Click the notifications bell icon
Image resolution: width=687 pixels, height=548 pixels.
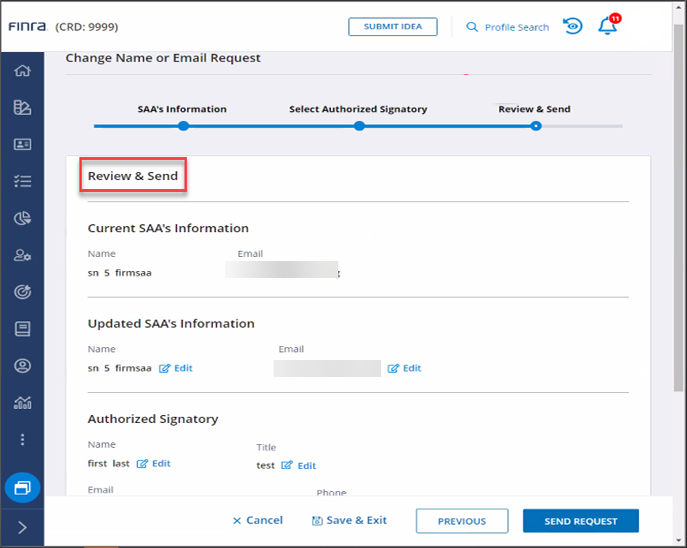pyautogui.click(x=607, y=27)
